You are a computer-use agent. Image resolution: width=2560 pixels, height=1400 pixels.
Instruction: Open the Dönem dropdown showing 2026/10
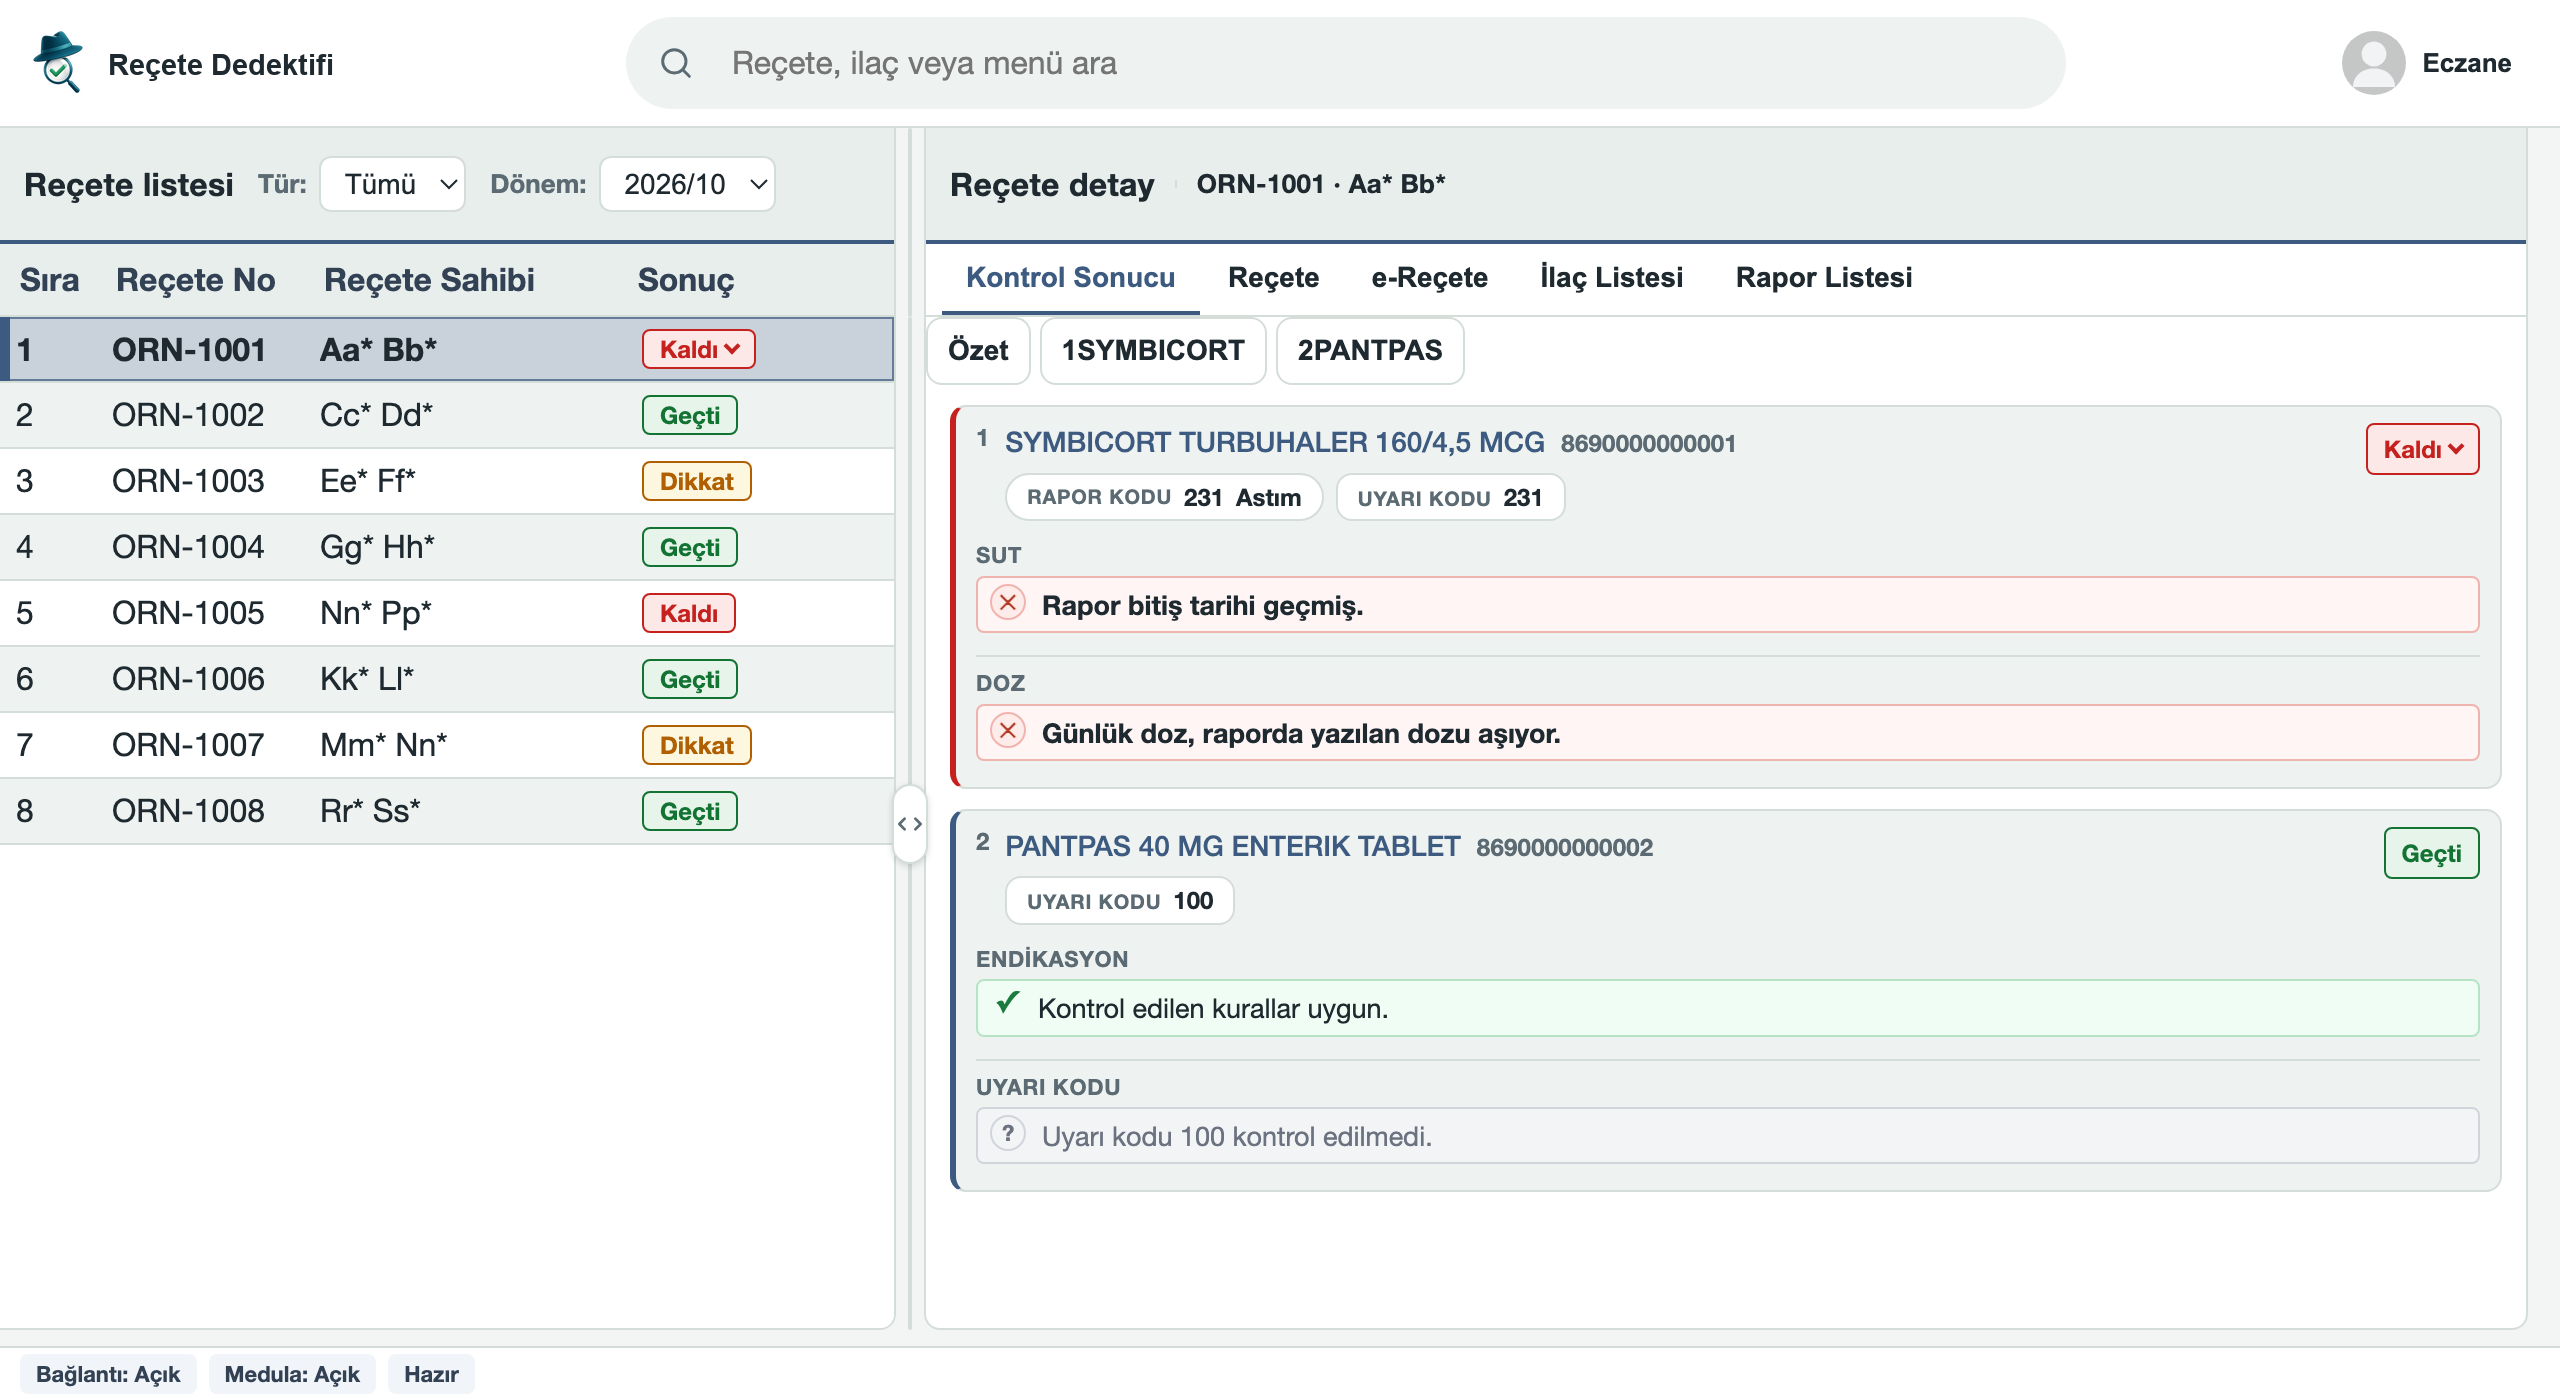687,184
